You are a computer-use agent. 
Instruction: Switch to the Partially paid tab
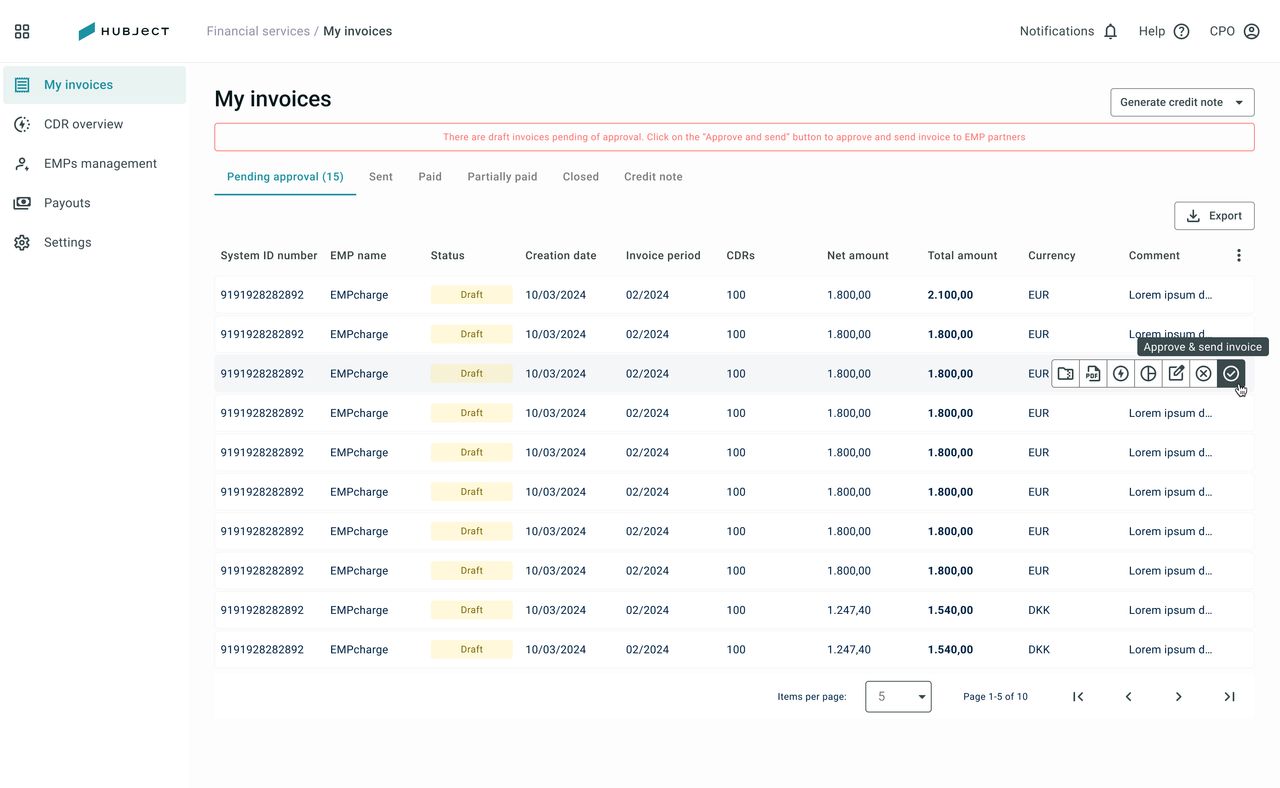click(x=502, y=177)
